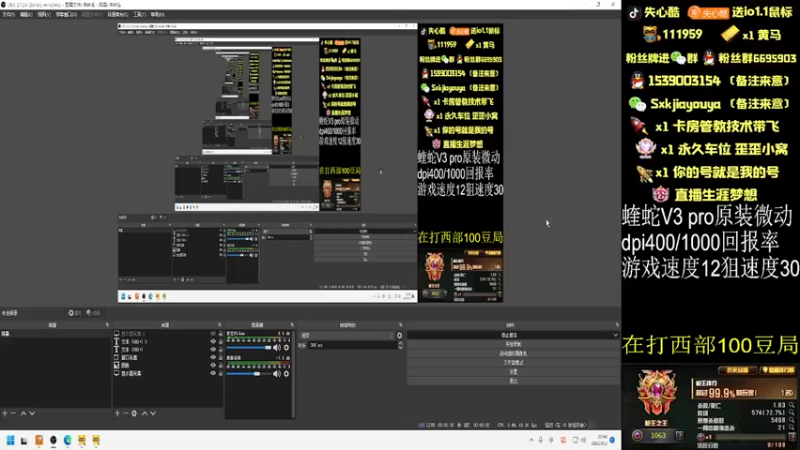This screenshot has width=800, height=450.
Task: Toggle the lock on the 窗口采集 source
Action: click(x=220, y=358)
